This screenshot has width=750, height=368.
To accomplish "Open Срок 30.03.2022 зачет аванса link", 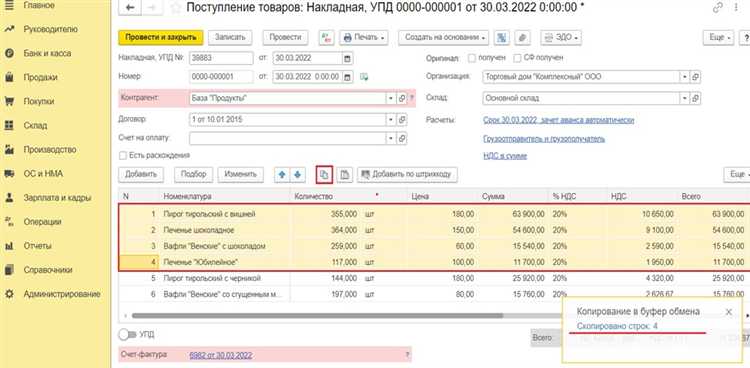I will click(559, 120).
